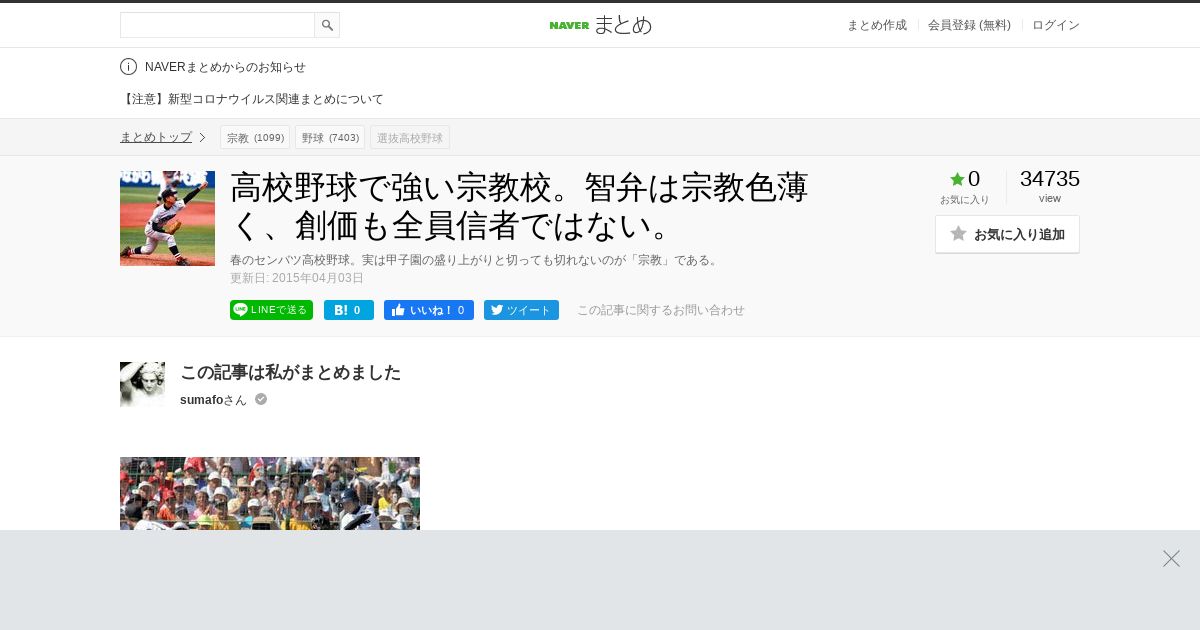Click the Hatena B! bookmark button

(349, 310)
